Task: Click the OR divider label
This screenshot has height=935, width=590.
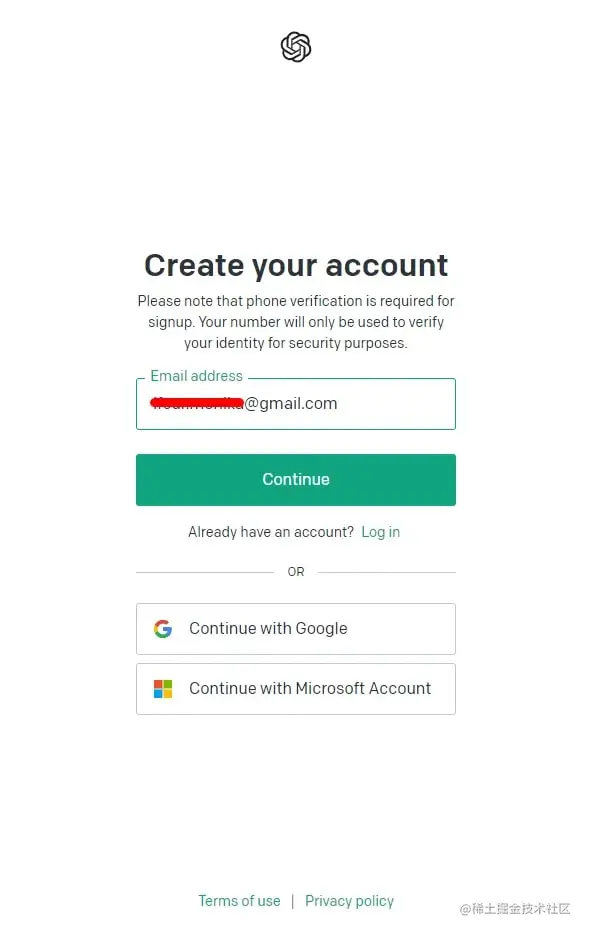Action: tap(296, 572)
